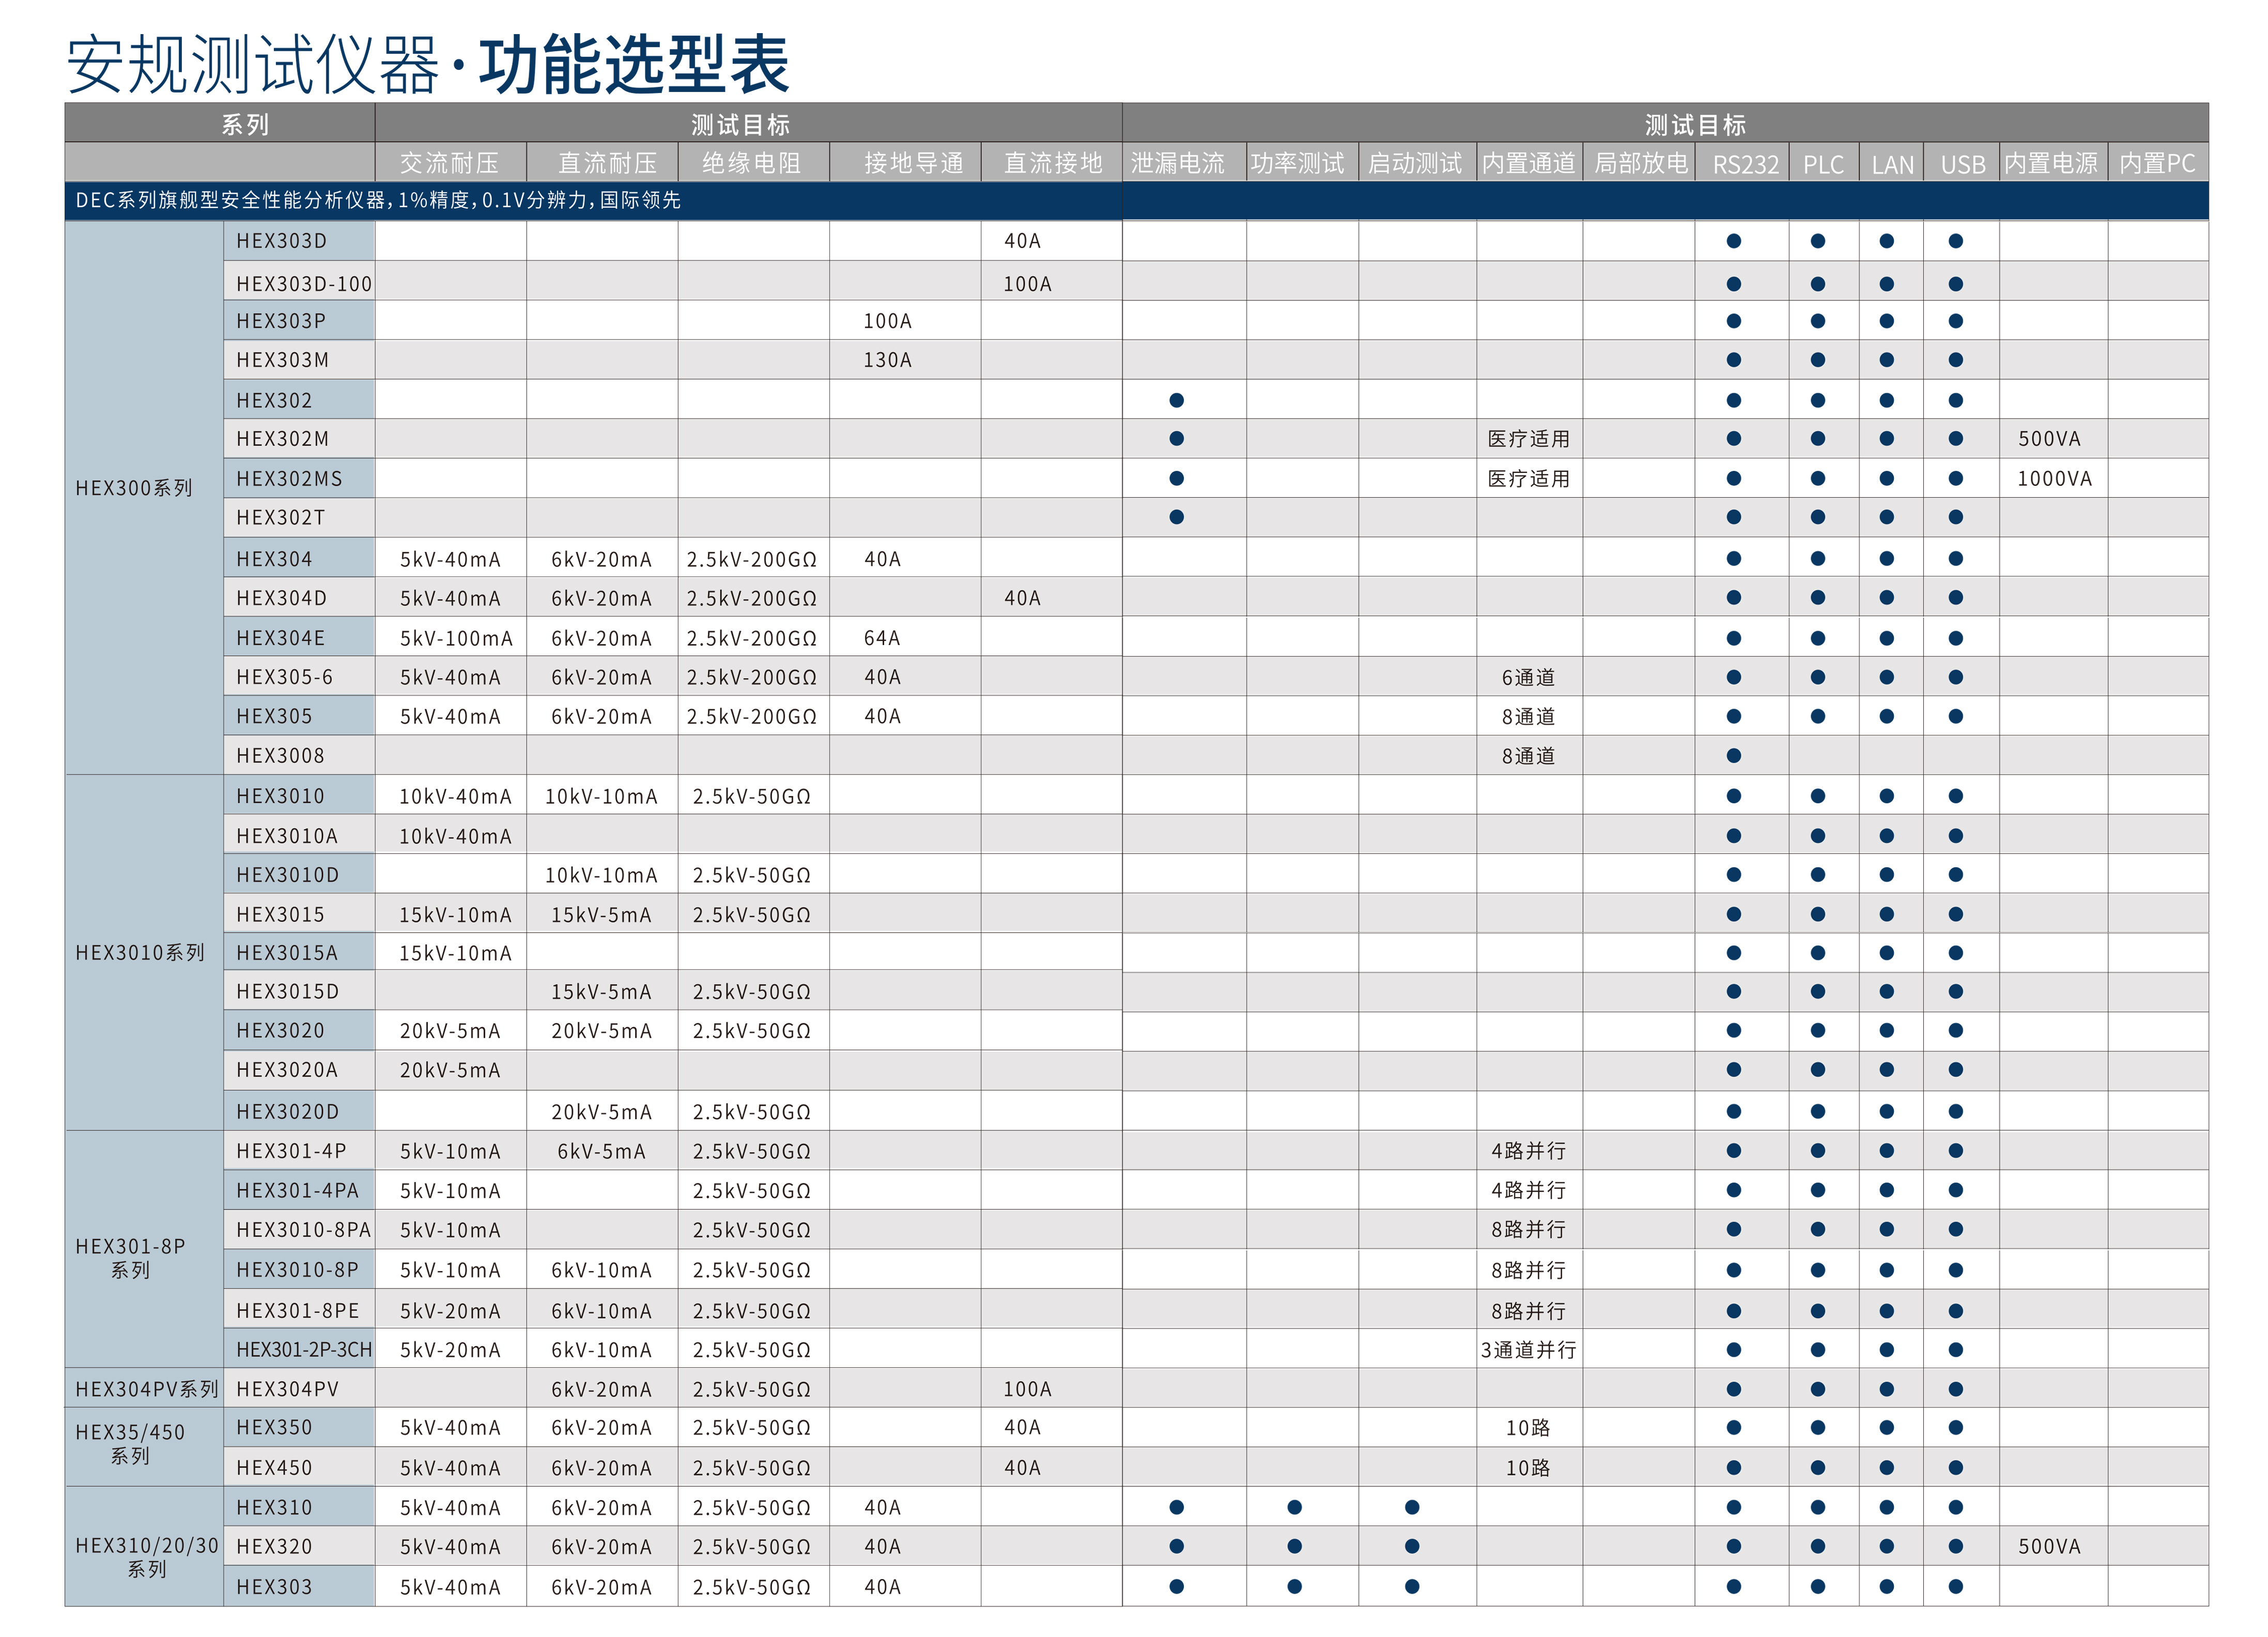This screenshot has width=2268, height=1637.
Task: Select the HEX305-6 model cell
Action: 299,677
